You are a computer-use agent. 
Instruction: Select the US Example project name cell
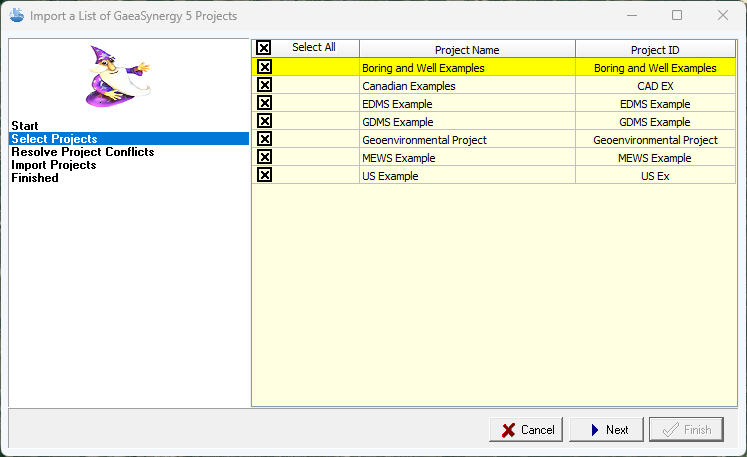tap(467, 176)
